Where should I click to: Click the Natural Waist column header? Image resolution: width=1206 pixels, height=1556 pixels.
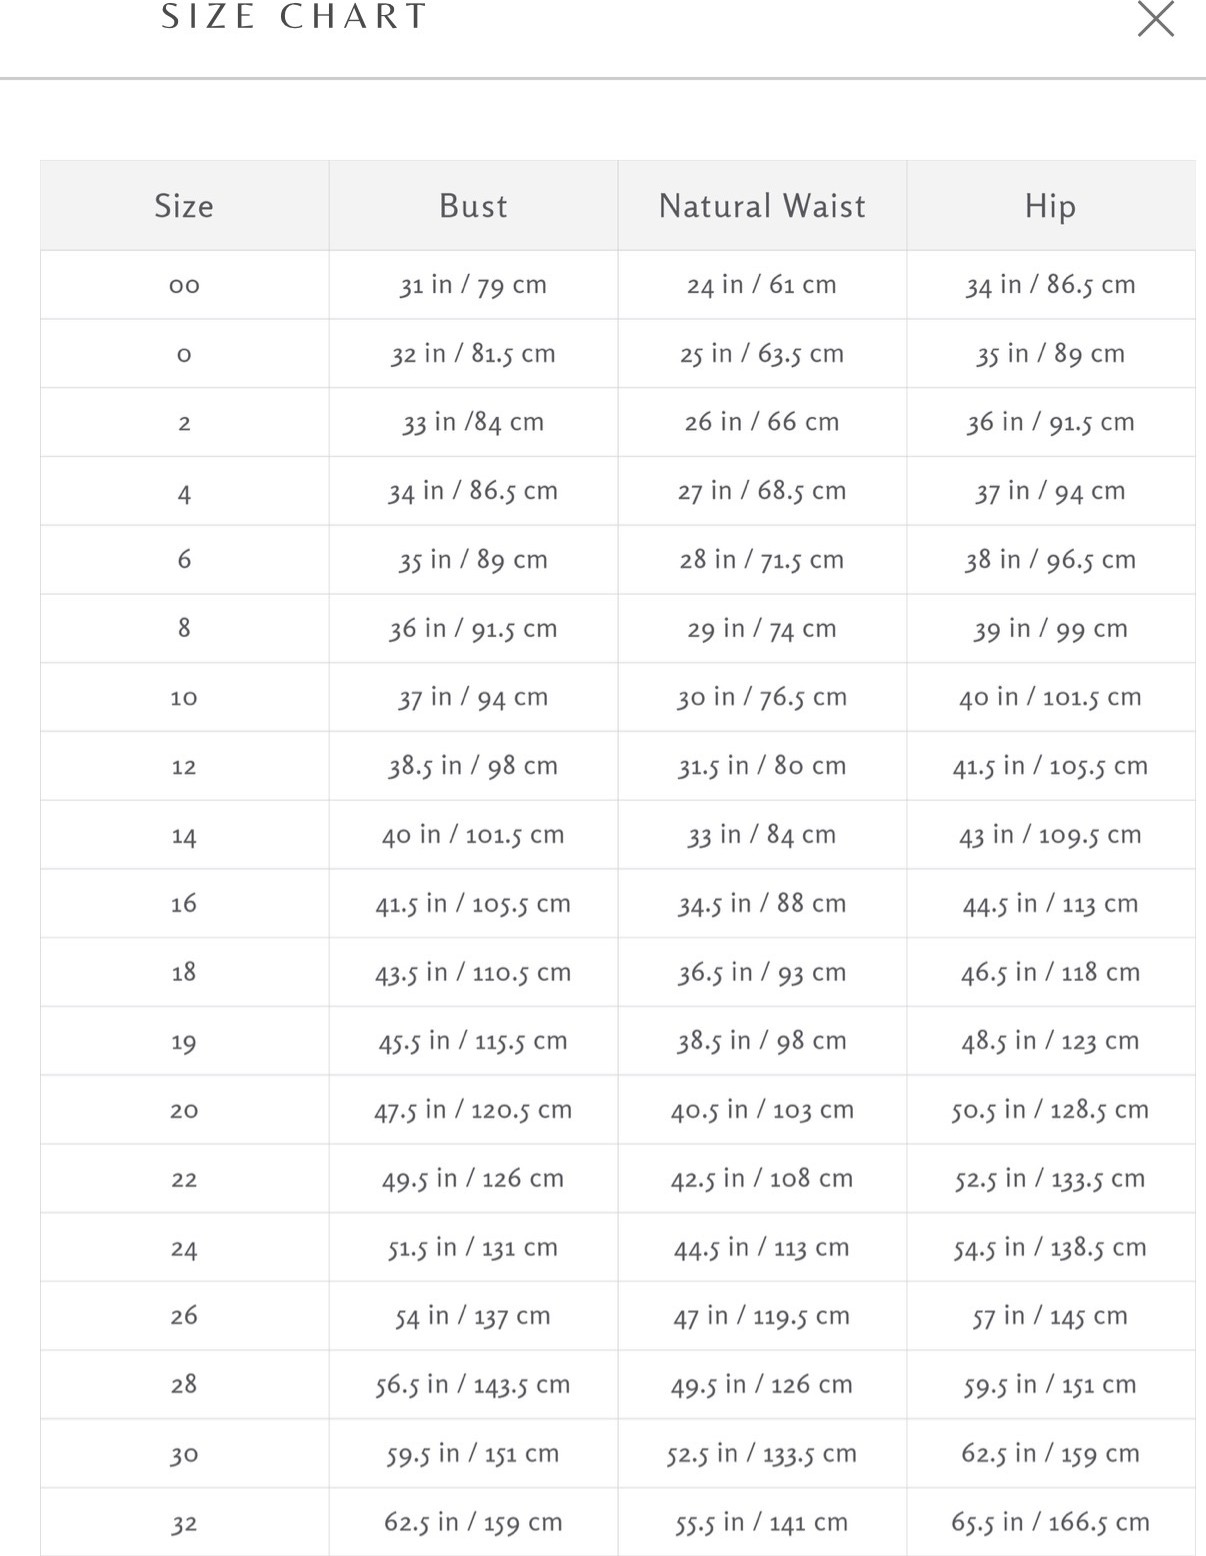point(762,206)
